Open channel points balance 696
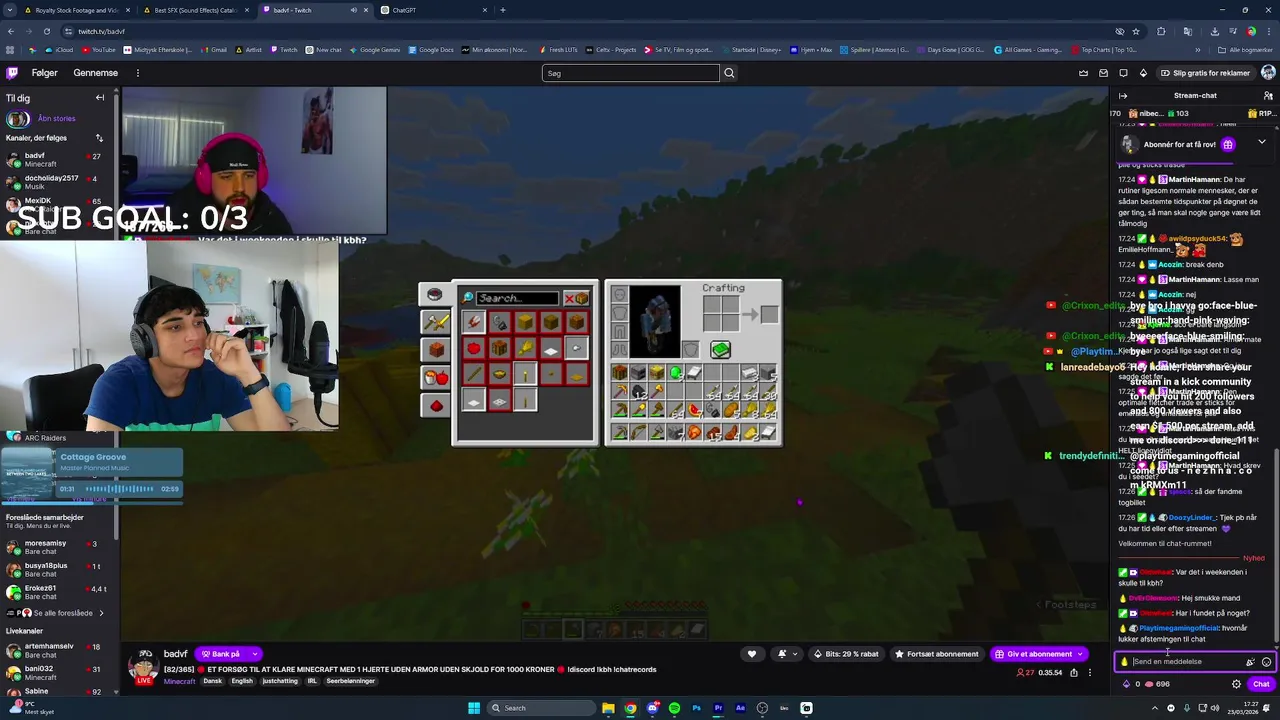The height and width of the screenshot is (720, 1280). (x=1156, y=684)
